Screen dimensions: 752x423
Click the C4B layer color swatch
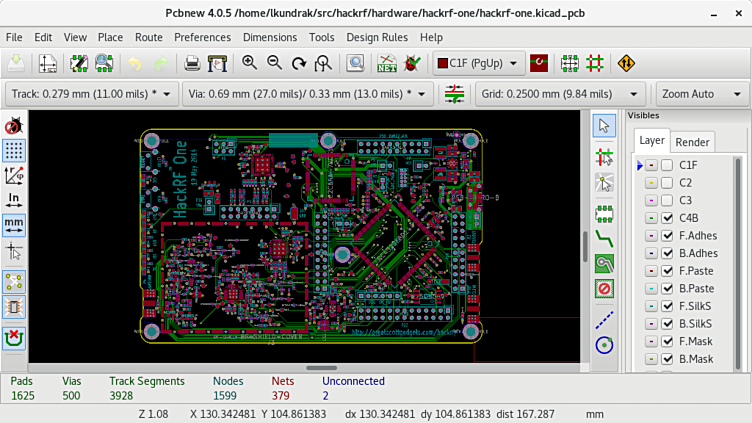[651, 218]
